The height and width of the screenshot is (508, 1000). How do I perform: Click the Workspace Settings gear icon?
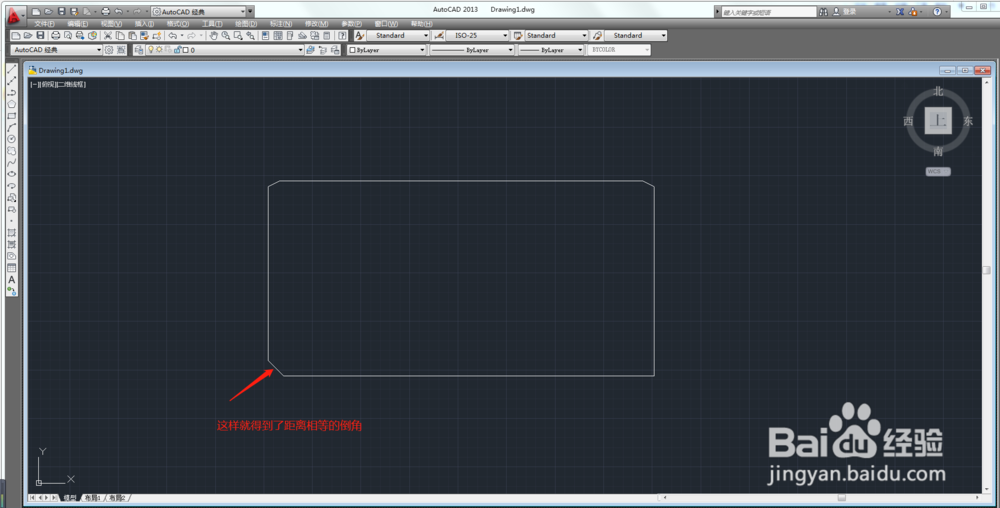click(x=109, y=50)
